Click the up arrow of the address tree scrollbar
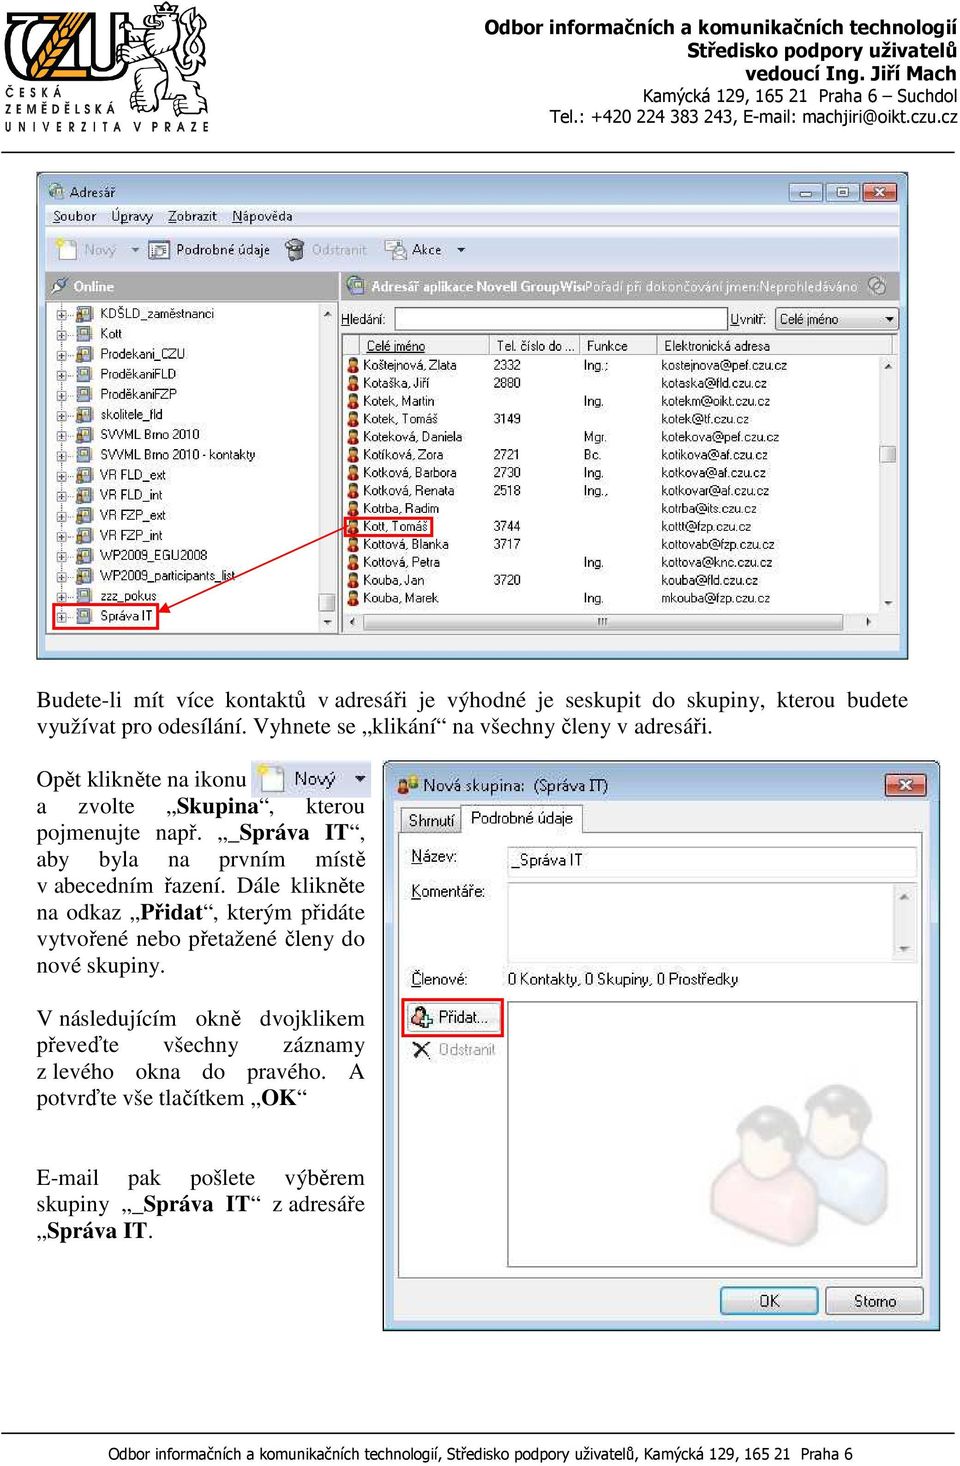960x1466 pixels. 327,314
